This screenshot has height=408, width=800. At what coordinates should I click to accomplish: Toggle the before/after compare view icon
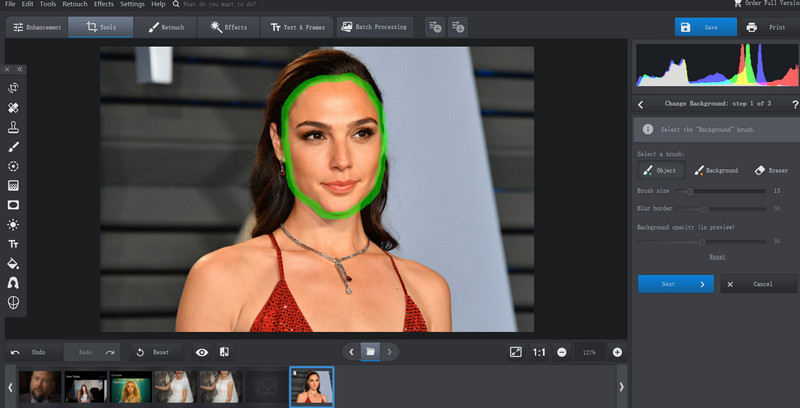(224, 352)
